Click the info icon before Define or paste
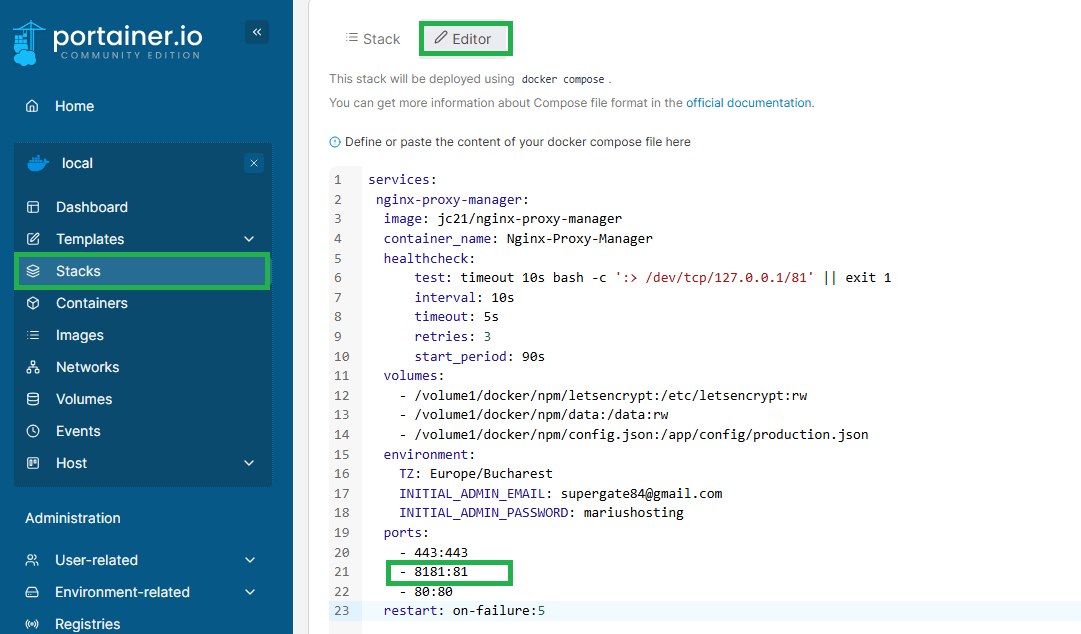The height and width of the screenshot is (634, 1081). [x=334, y=142]
